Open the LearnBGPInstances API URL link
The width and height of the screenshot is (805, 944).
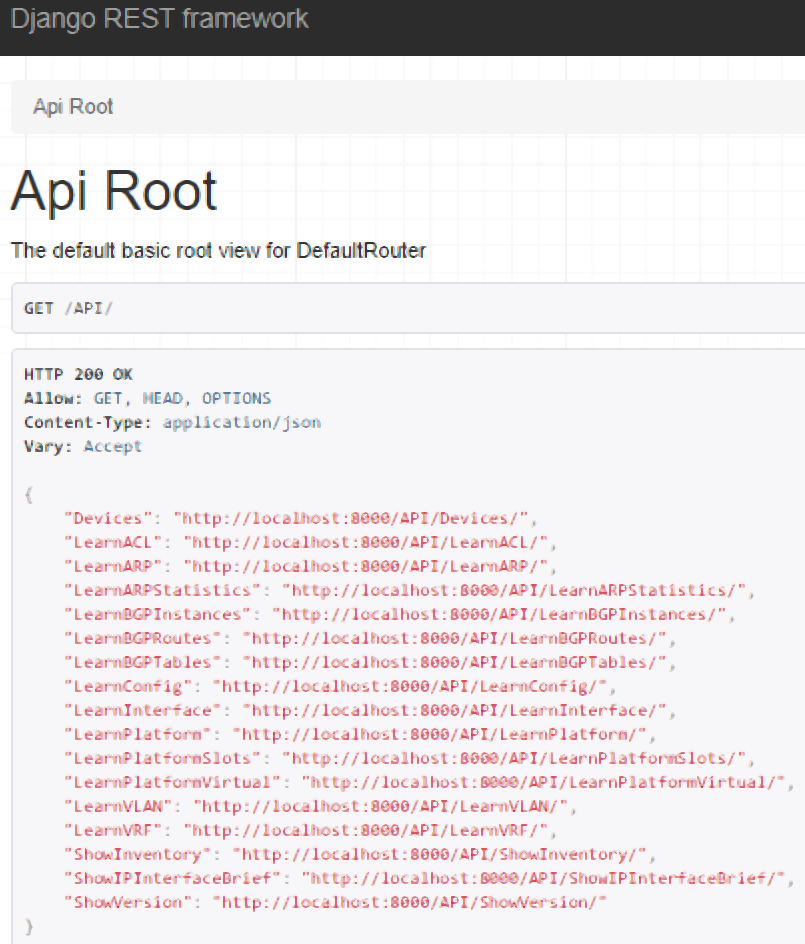coord(499,614)
